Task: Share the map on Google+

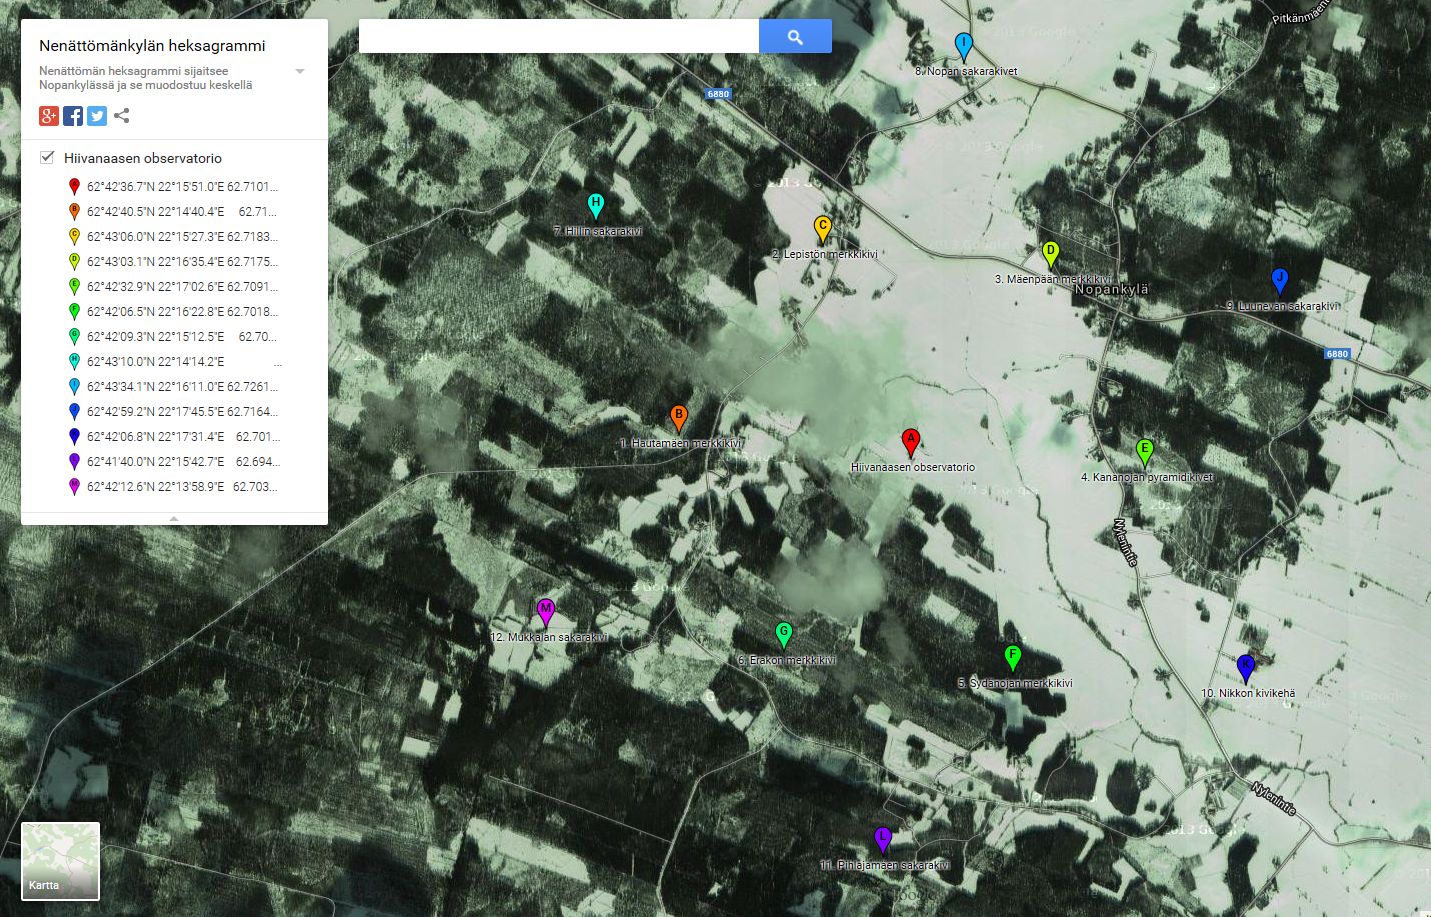Action: point(49,116)
